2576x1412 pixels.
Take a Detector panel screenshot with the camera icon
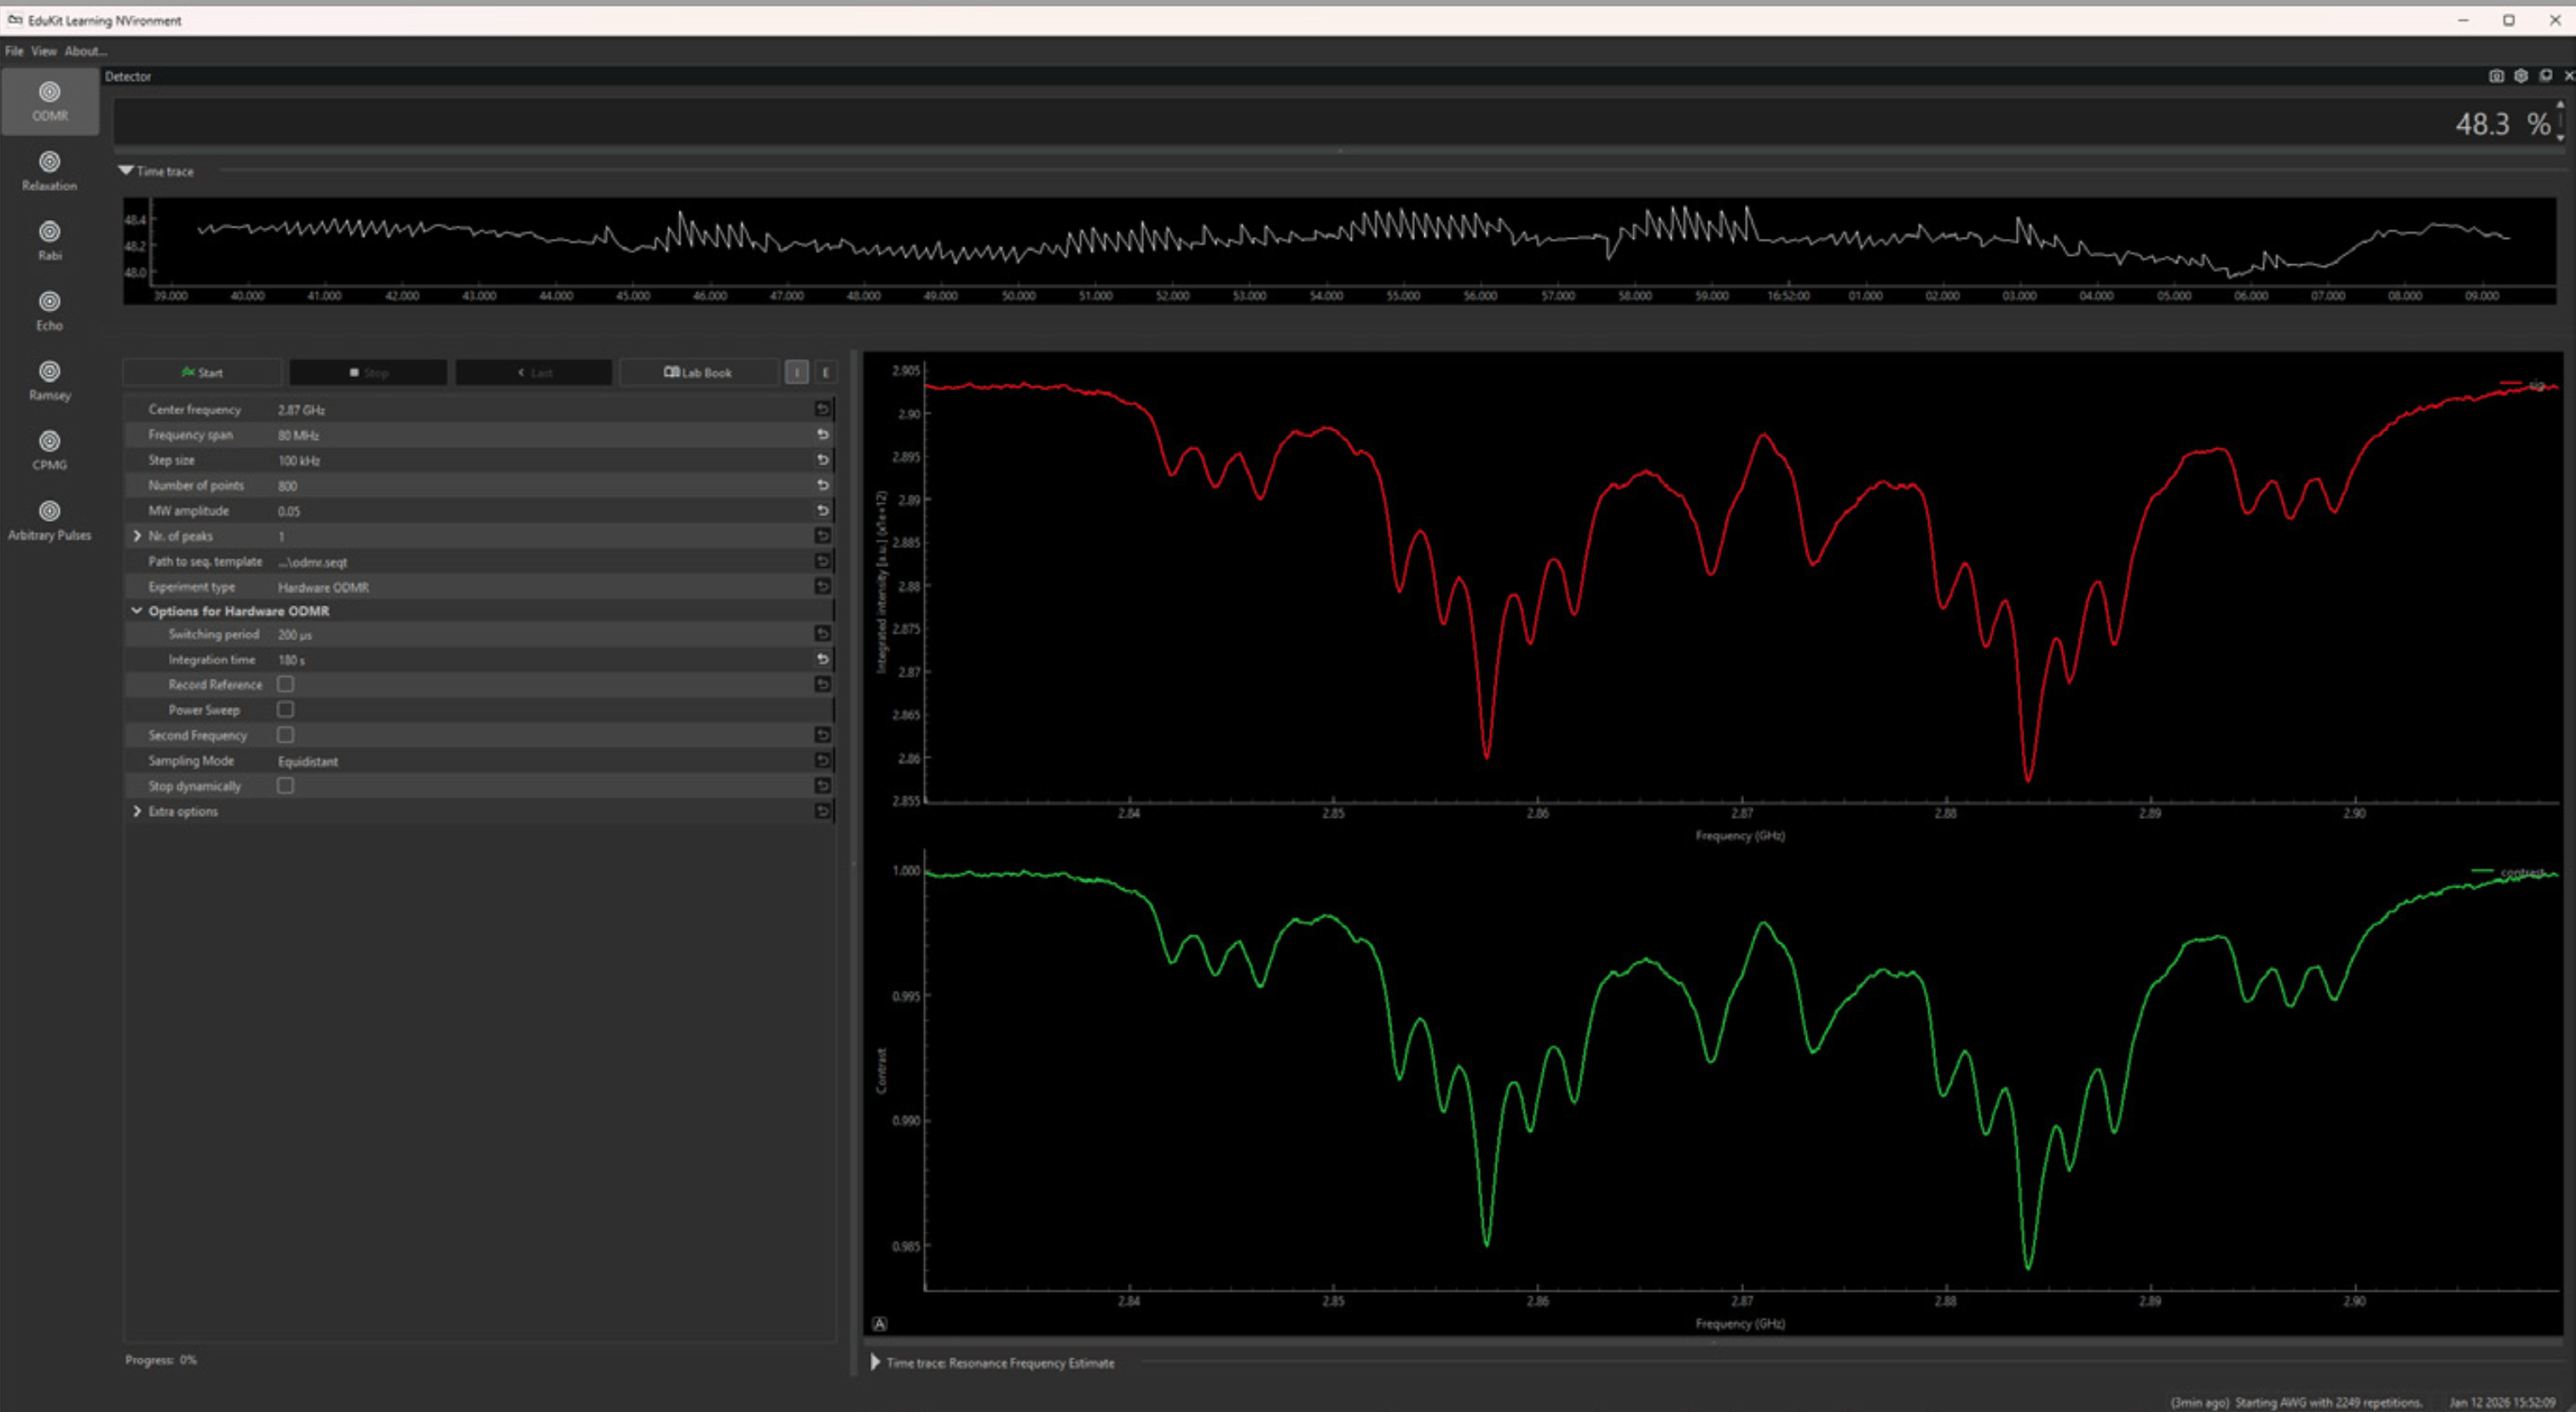(2496, 76)
